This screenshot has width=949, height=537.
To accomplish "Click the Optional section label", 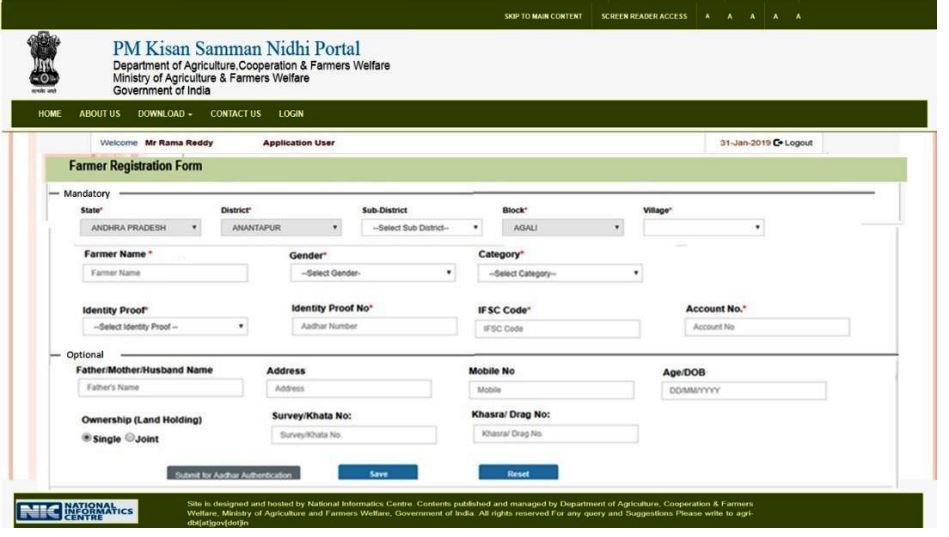I will [x=85, y=355].
